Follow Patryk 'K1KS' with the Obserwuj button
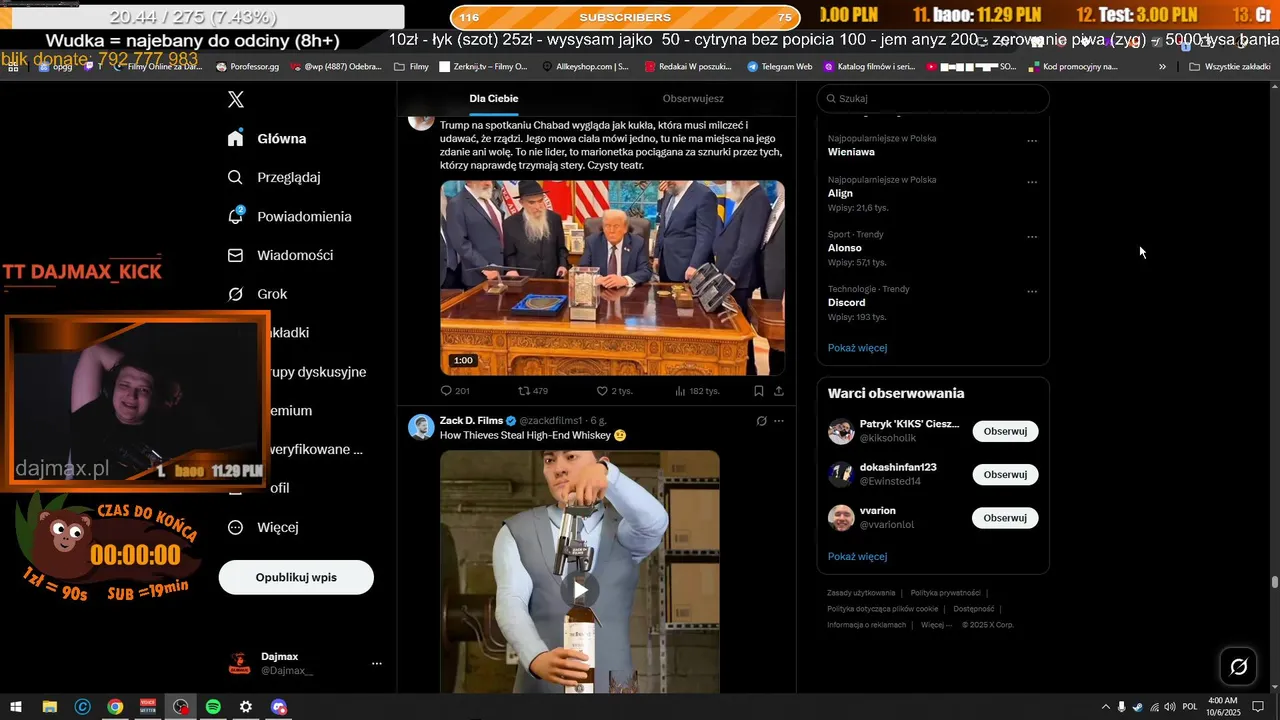This screenshot has width=1280, height=720. 1005,431
